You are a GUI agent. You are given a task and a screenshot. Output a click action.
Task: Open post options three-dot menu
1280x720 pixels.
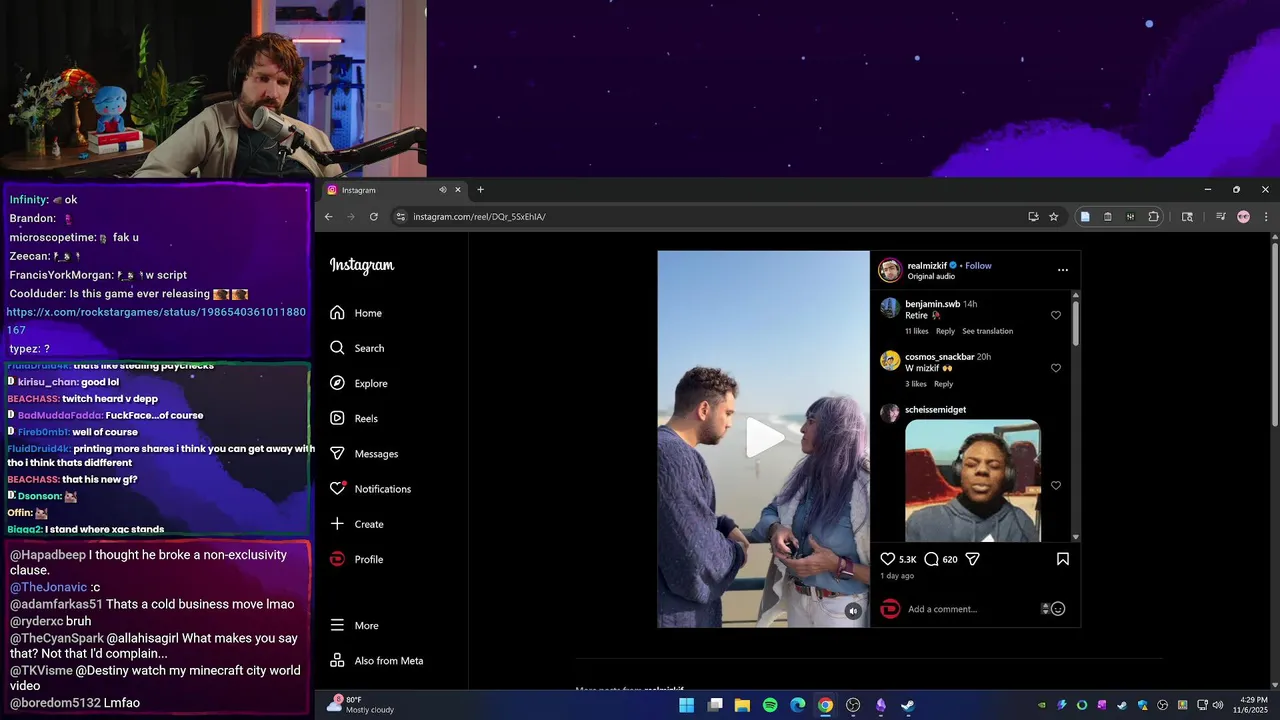(x=1063, y=270)
